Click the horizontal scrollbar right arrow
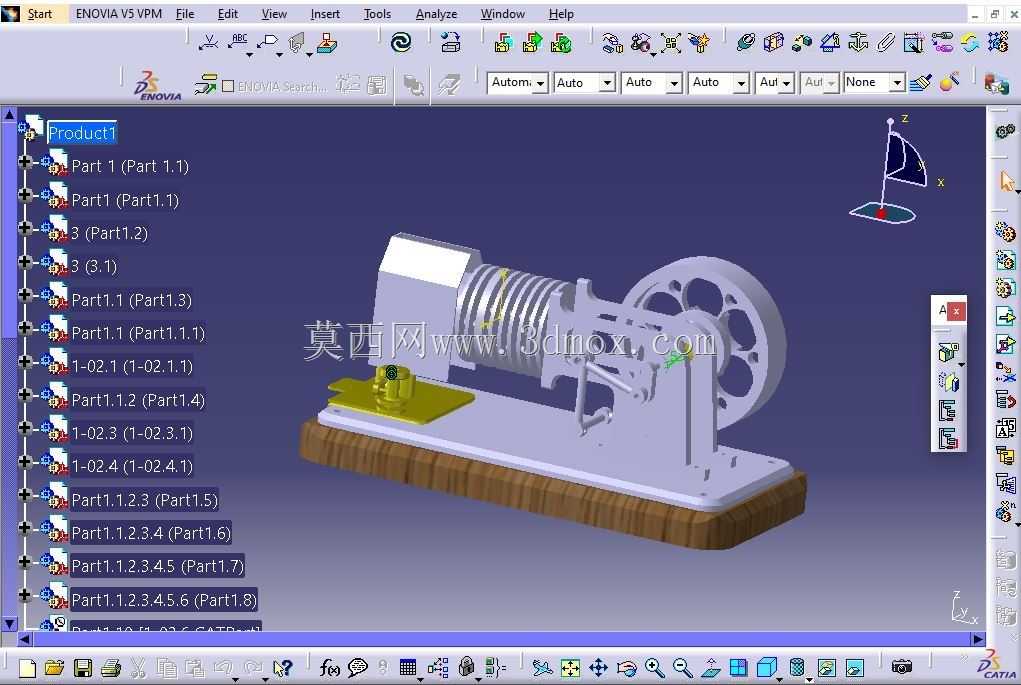The height and width of the screenshot is (685, 1021). (x=977, y=639)
